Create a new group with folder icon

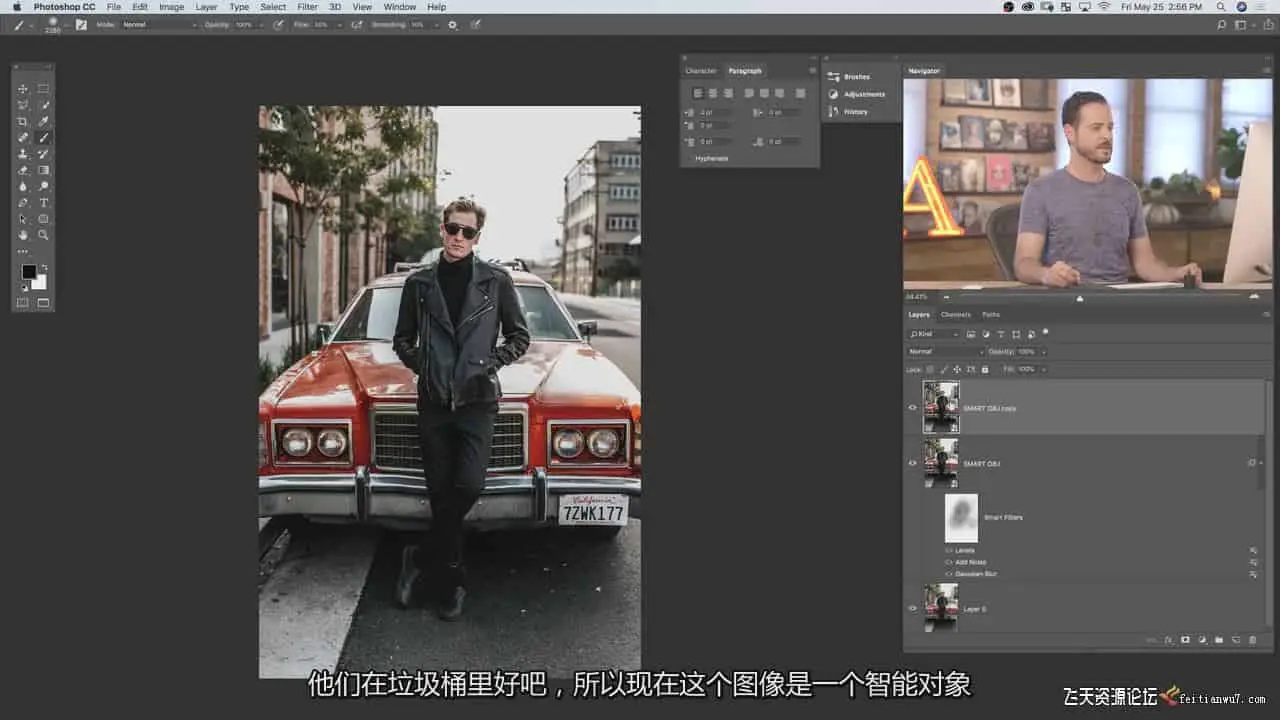(x=1218, y=640)
